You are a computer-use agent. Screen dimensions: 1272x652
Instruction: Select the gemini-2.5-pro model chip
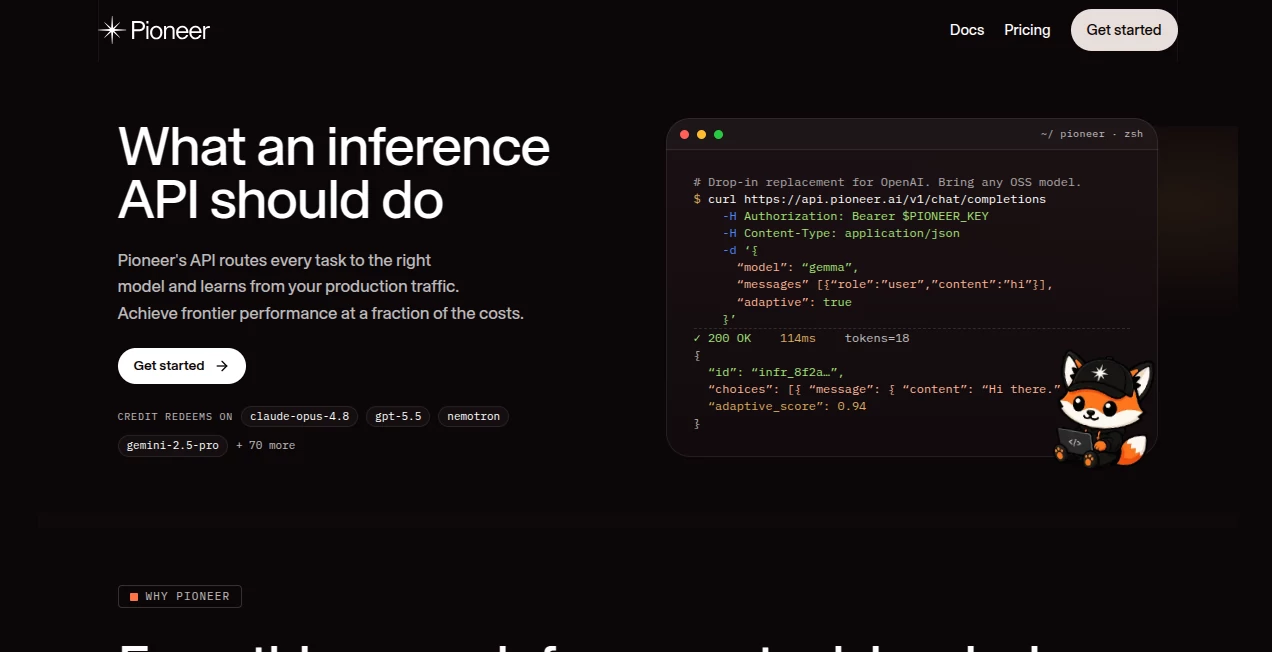(173, 445)
